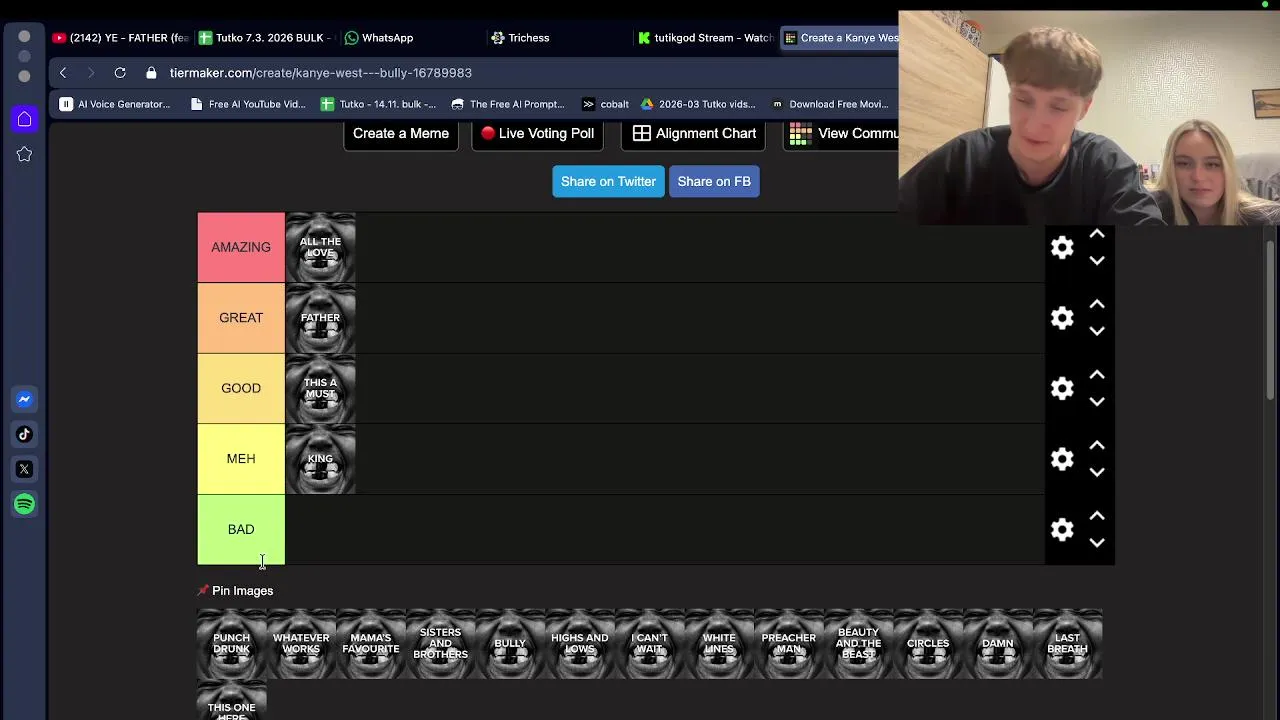1280x720 pixels.
Task: Open TikTok in the sidebar
Action: tap(24, 434)
